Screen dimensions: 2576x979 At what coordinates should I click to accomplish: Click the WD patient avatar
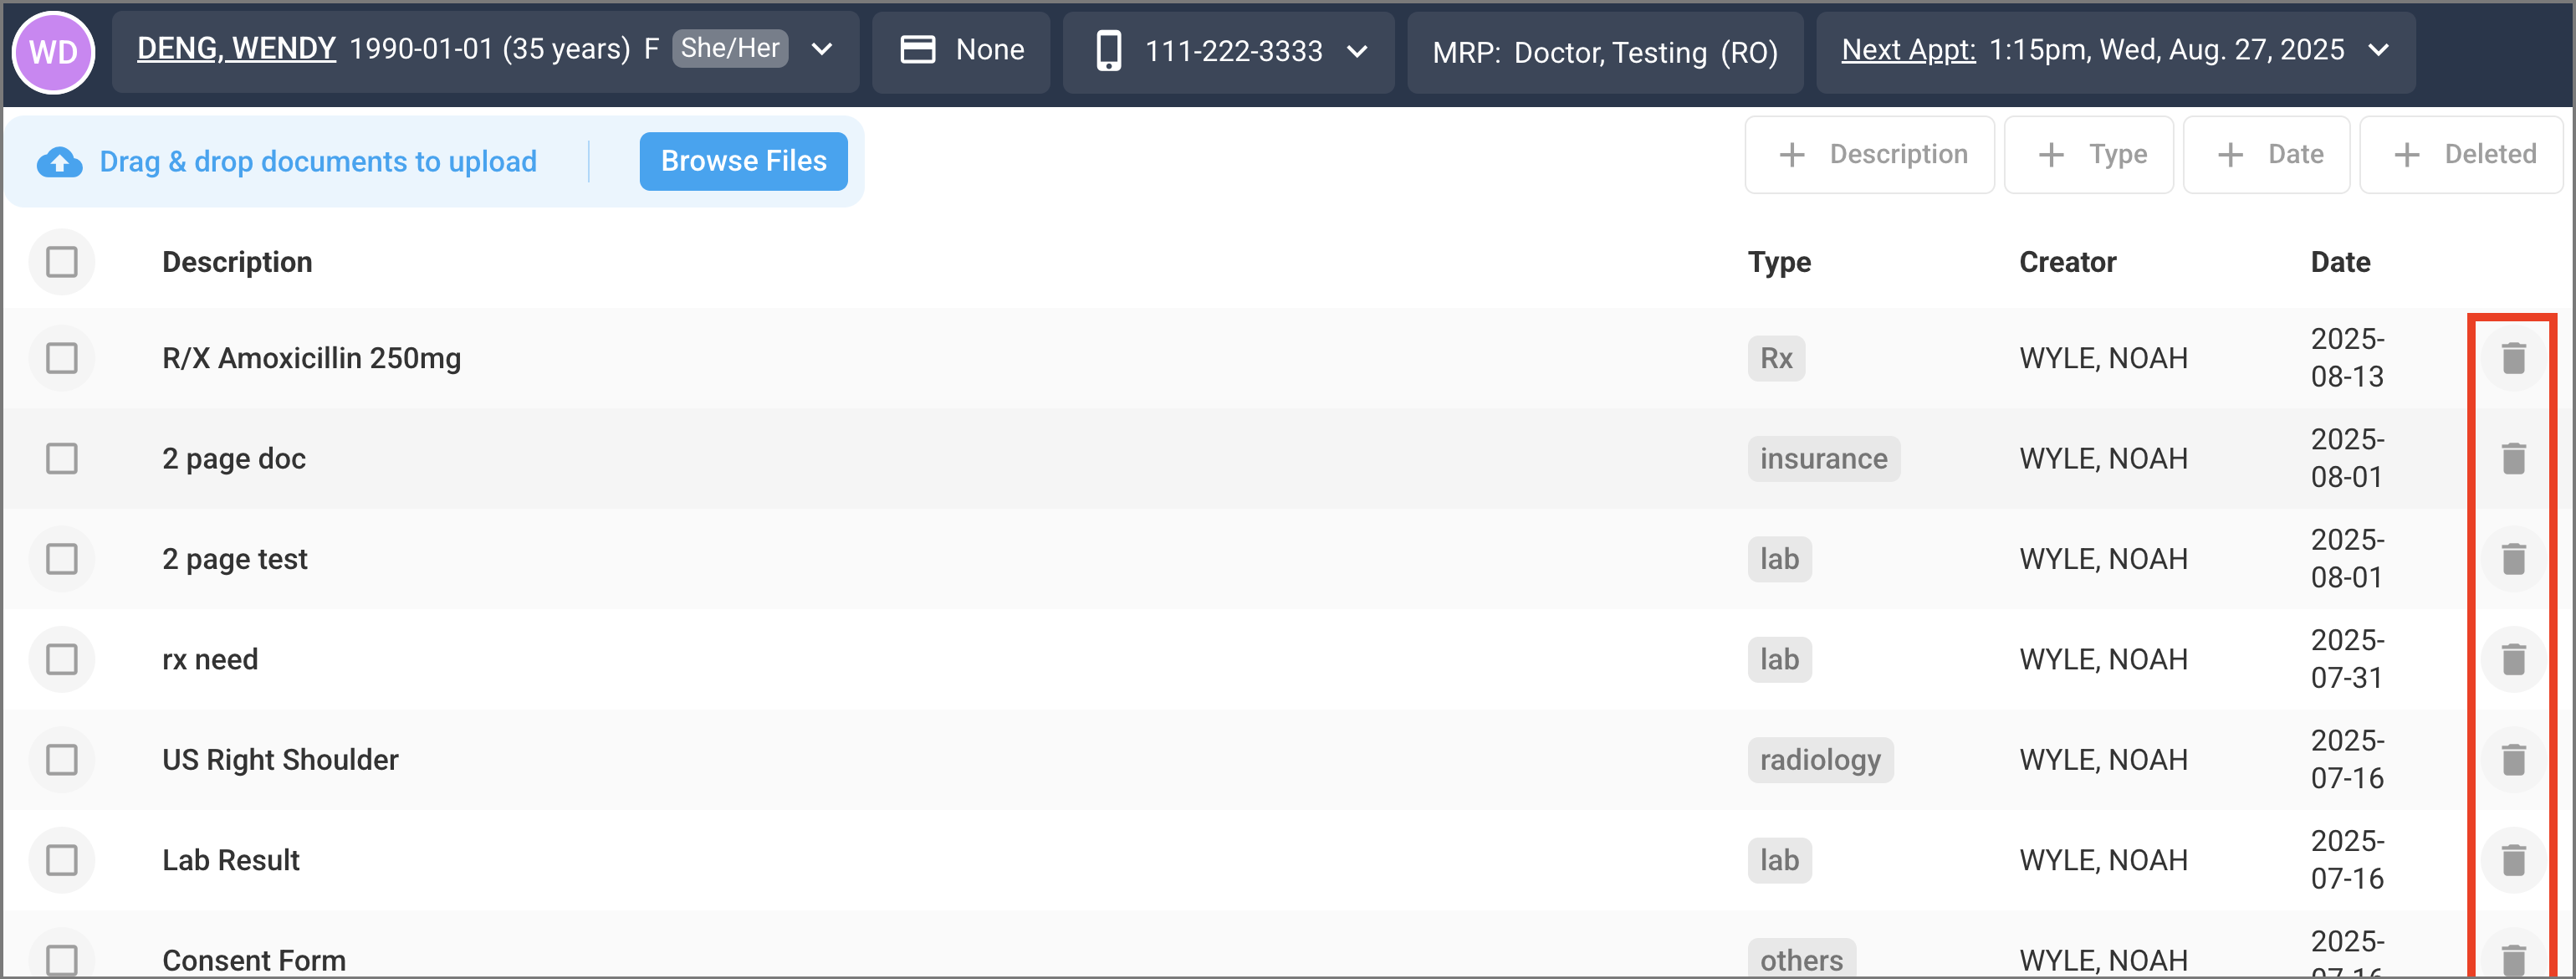click(x=53, y=52)
